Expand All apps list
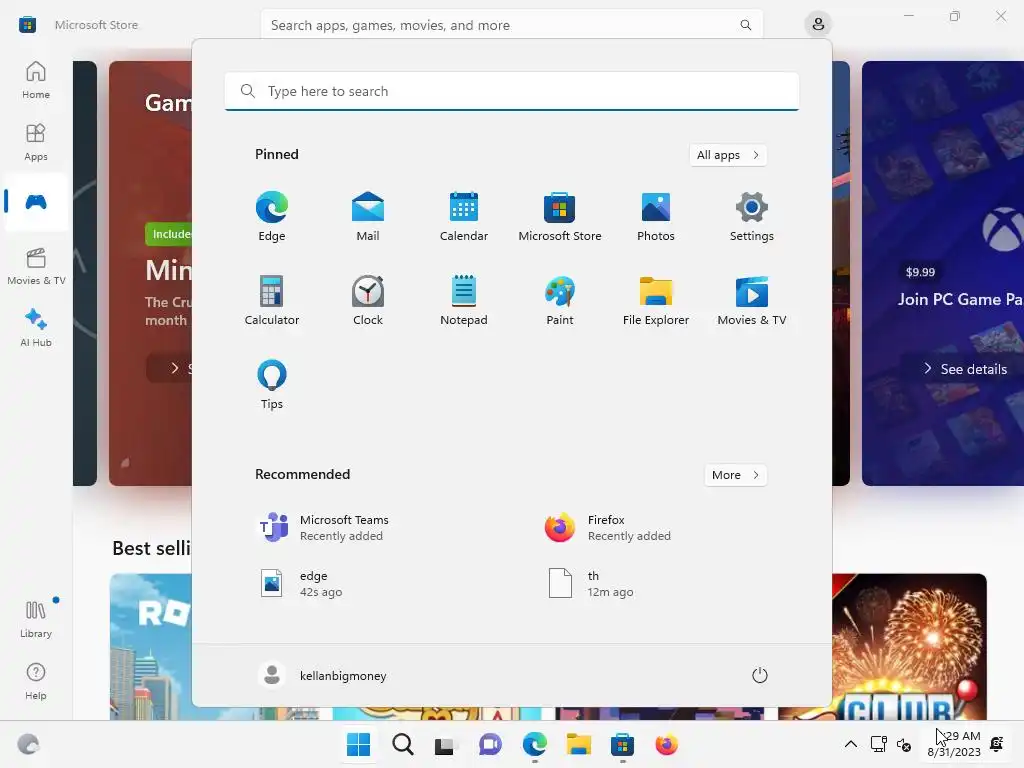The image size is (1024, 768). 728,155
